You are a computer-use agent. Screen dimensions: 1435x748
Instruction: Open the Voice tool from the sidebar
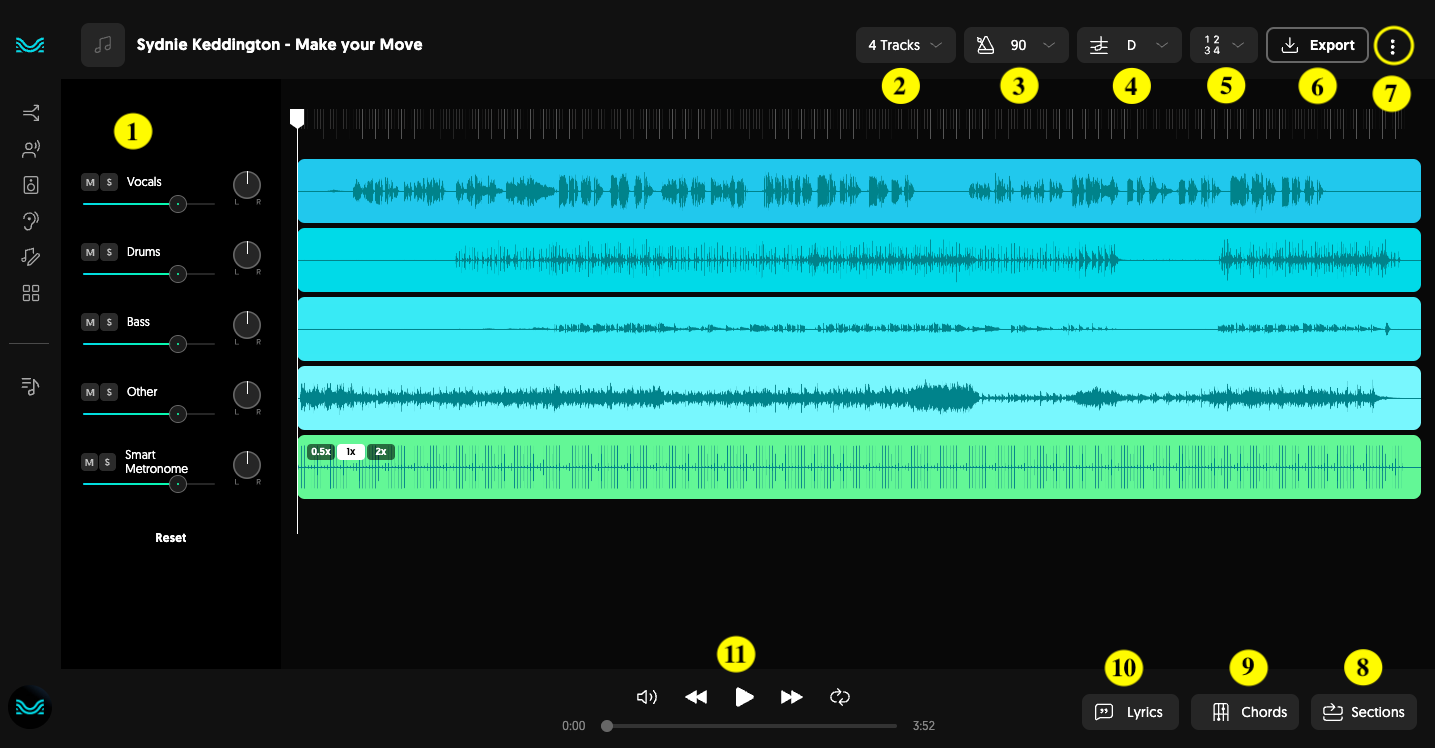point(29,148)
